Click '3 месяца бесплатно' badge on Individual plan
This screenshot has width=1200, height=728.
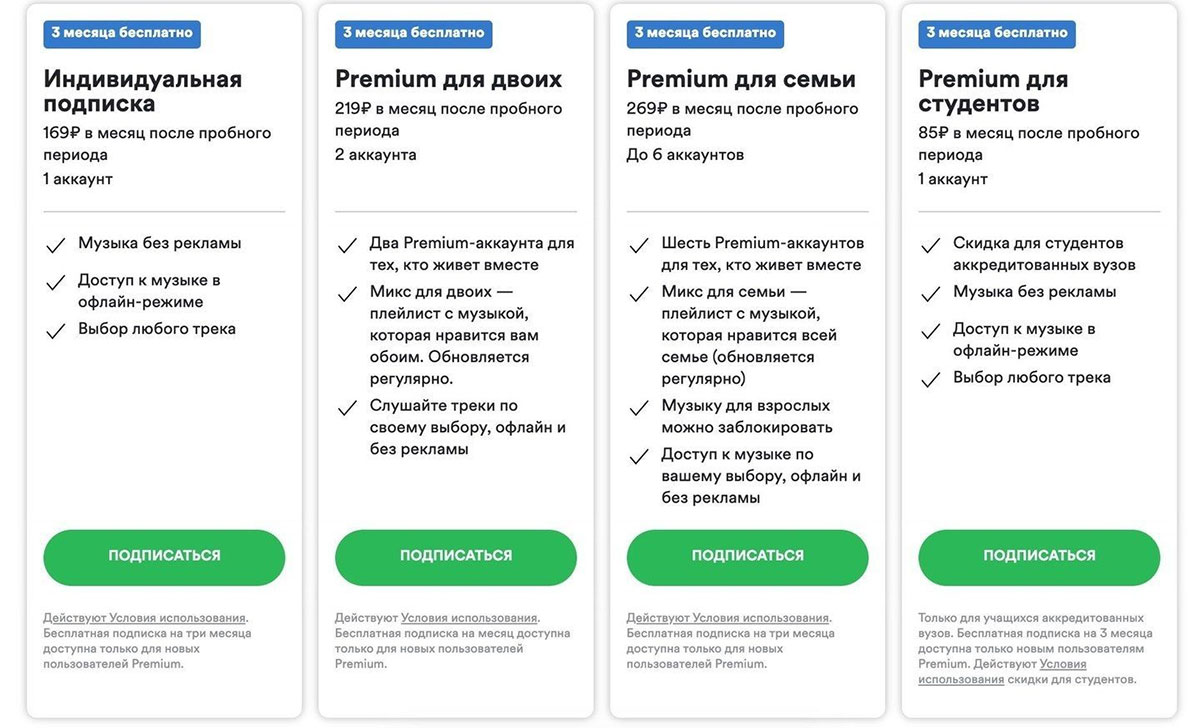click(x=122, y=33)
